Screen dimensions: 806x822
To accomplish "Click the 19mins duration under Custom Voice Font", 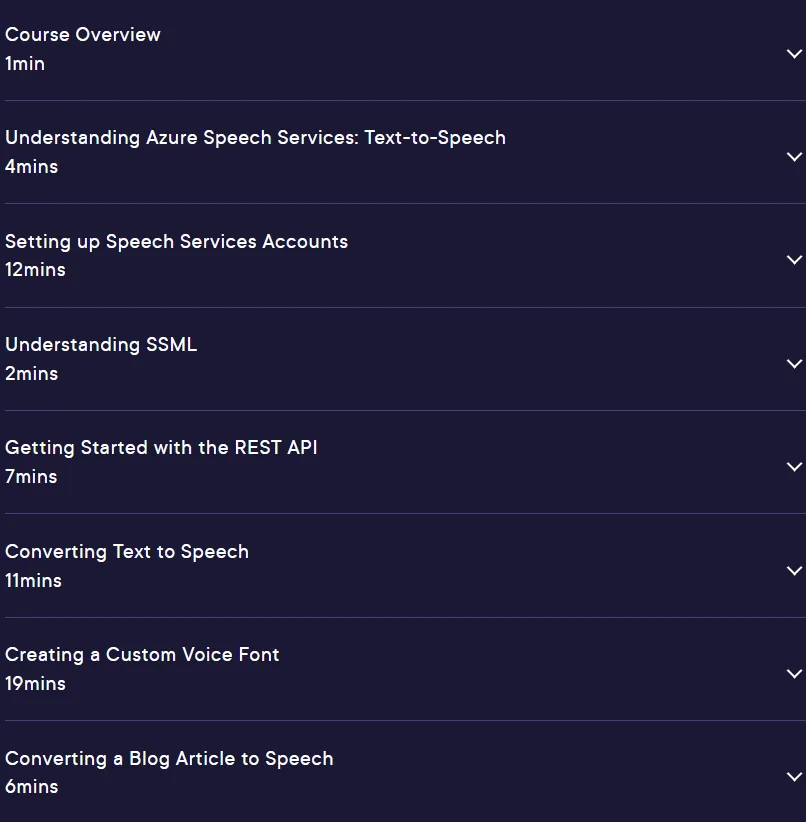I will (35, 684).
